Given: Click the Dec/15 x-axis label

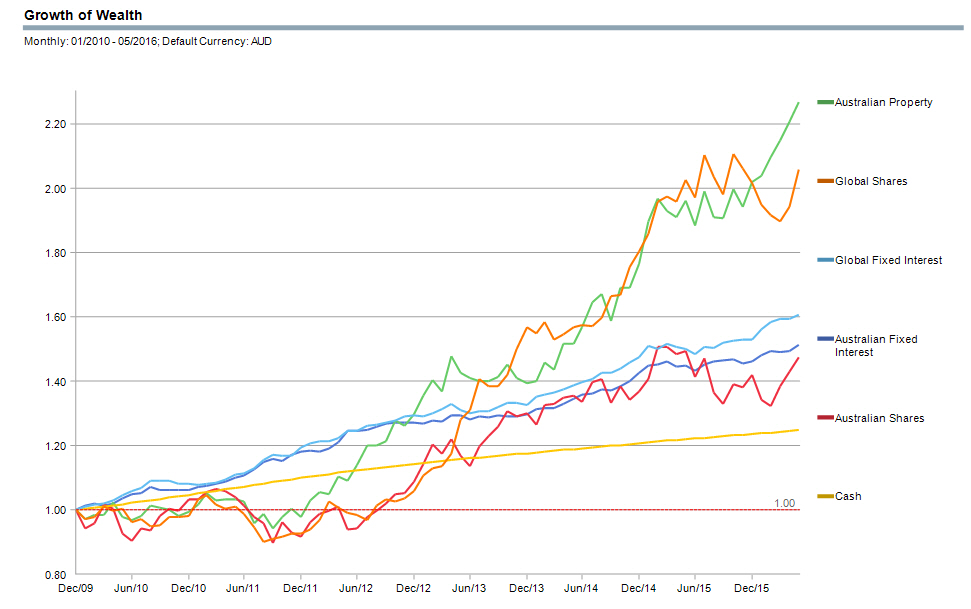Looking at the screenshot, I should pyautogui.click(x=752, y=588).
